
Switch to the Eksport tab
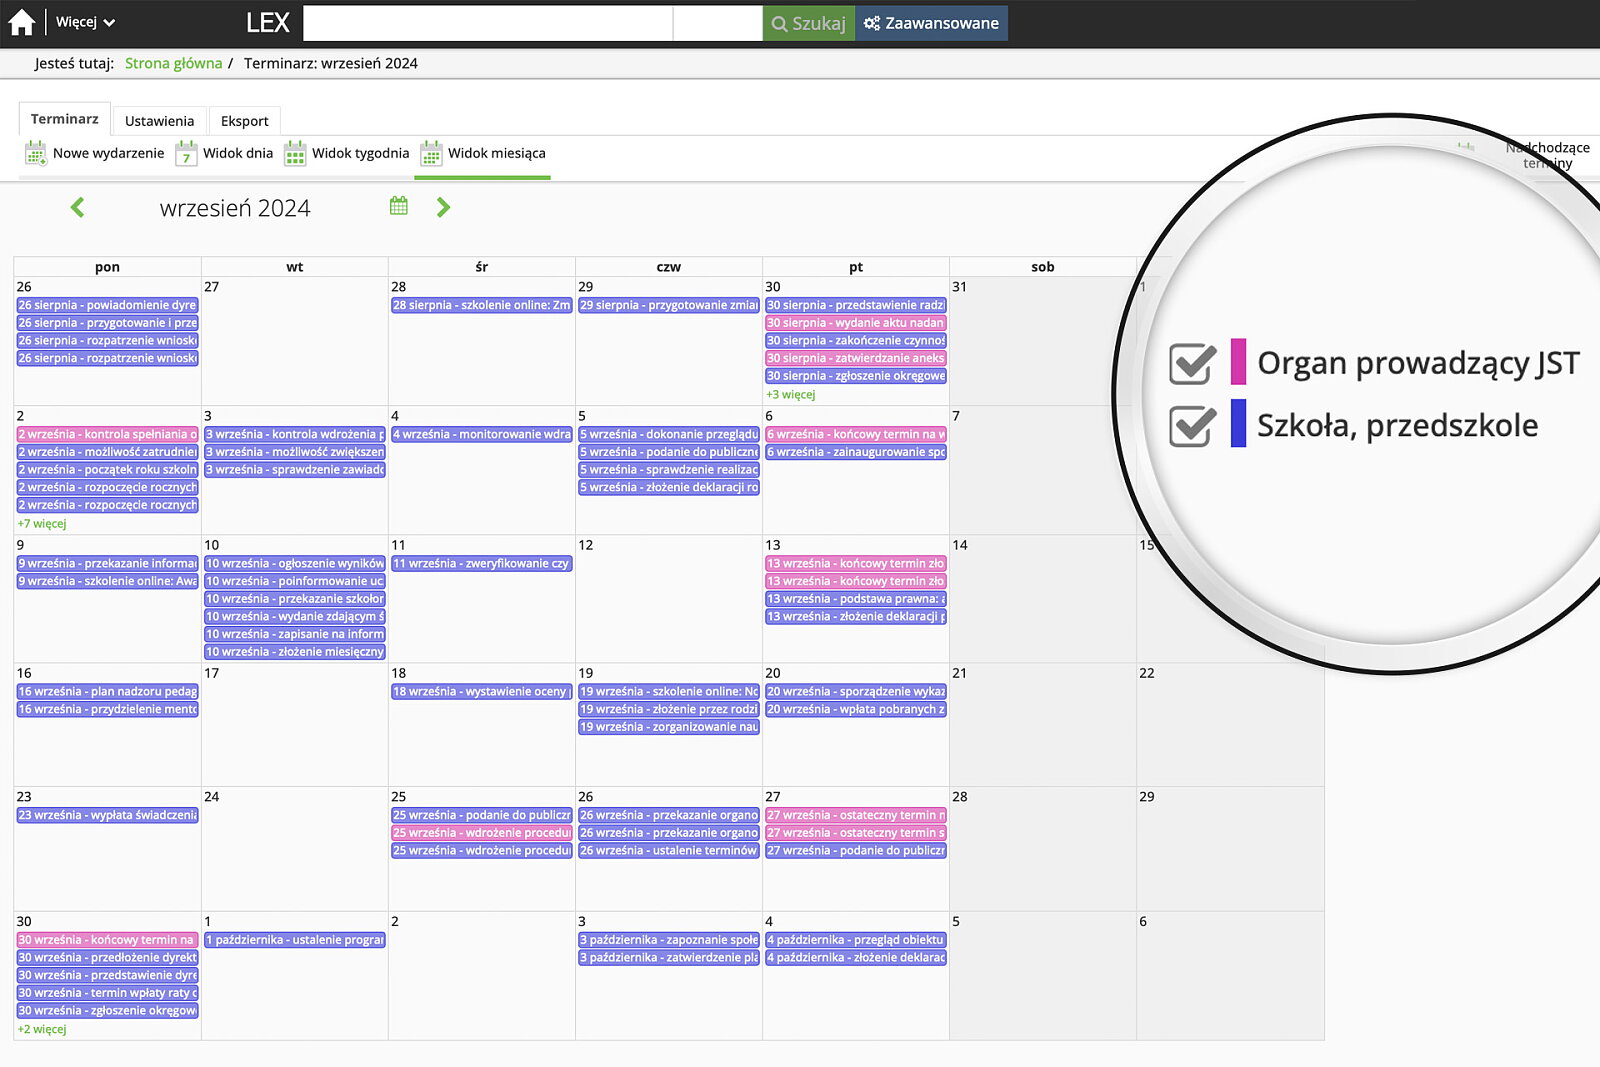244,121
